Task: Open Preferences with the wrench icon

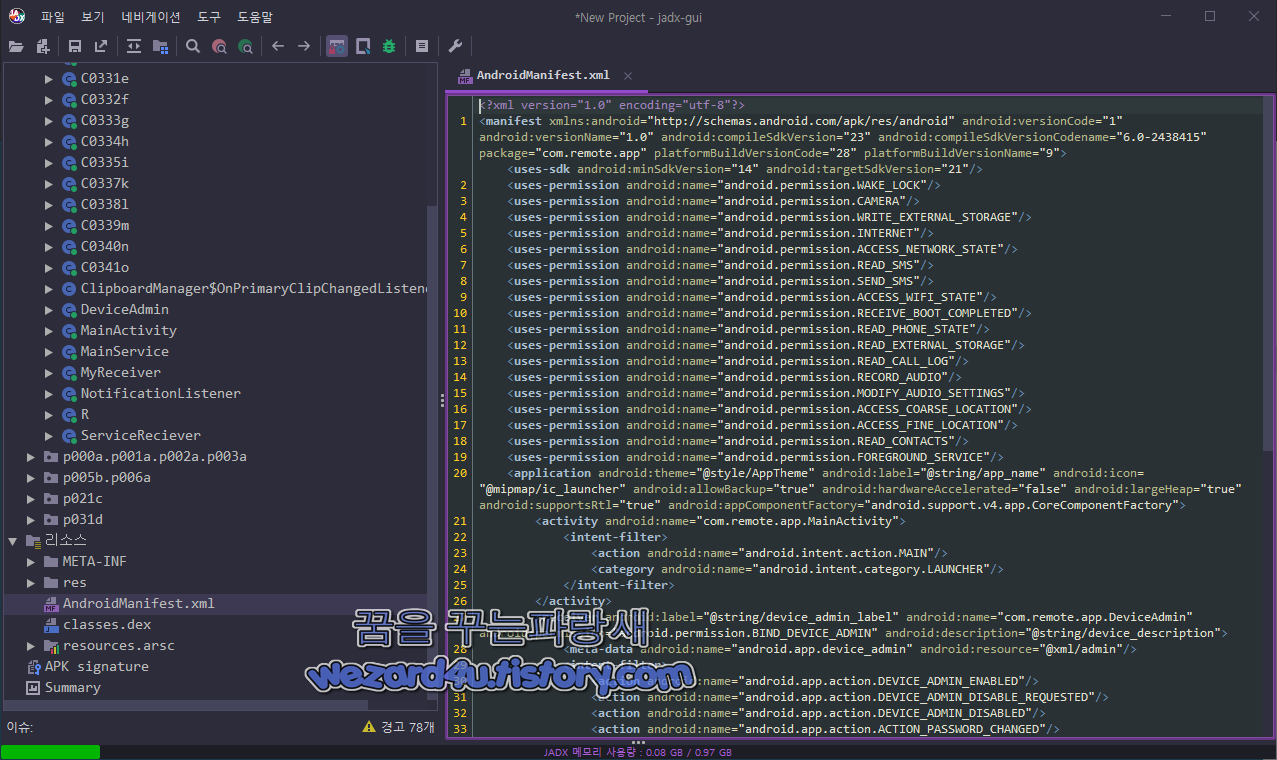Action: tap(454, 46)
